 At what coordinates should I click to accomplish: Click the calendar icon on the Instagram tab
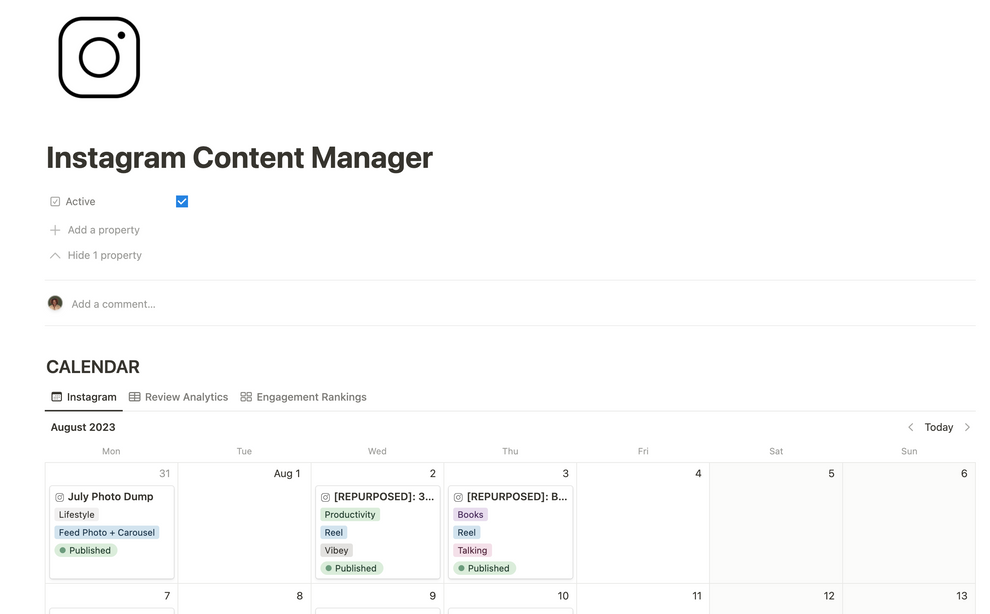(x=58, y=397)
